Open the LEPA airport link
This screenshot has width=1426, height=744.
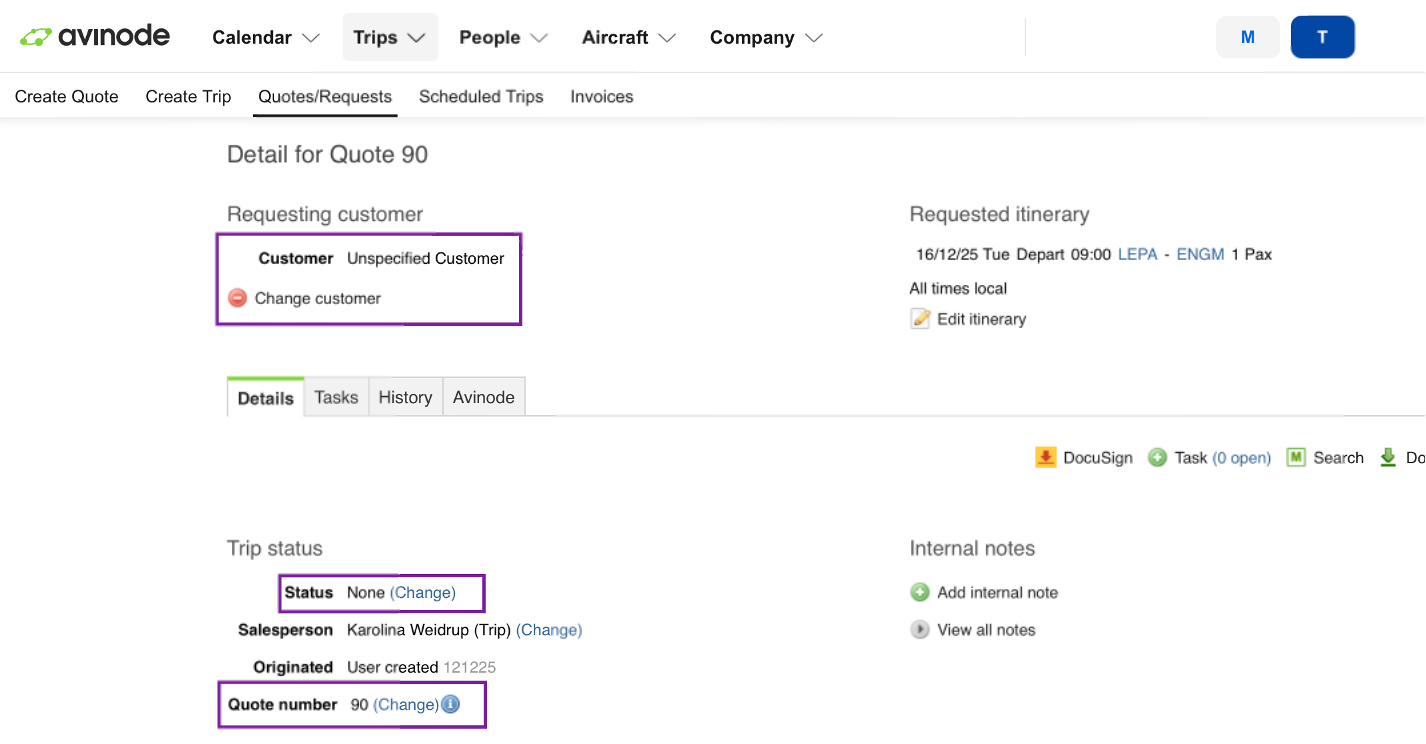click(1137, 254)
